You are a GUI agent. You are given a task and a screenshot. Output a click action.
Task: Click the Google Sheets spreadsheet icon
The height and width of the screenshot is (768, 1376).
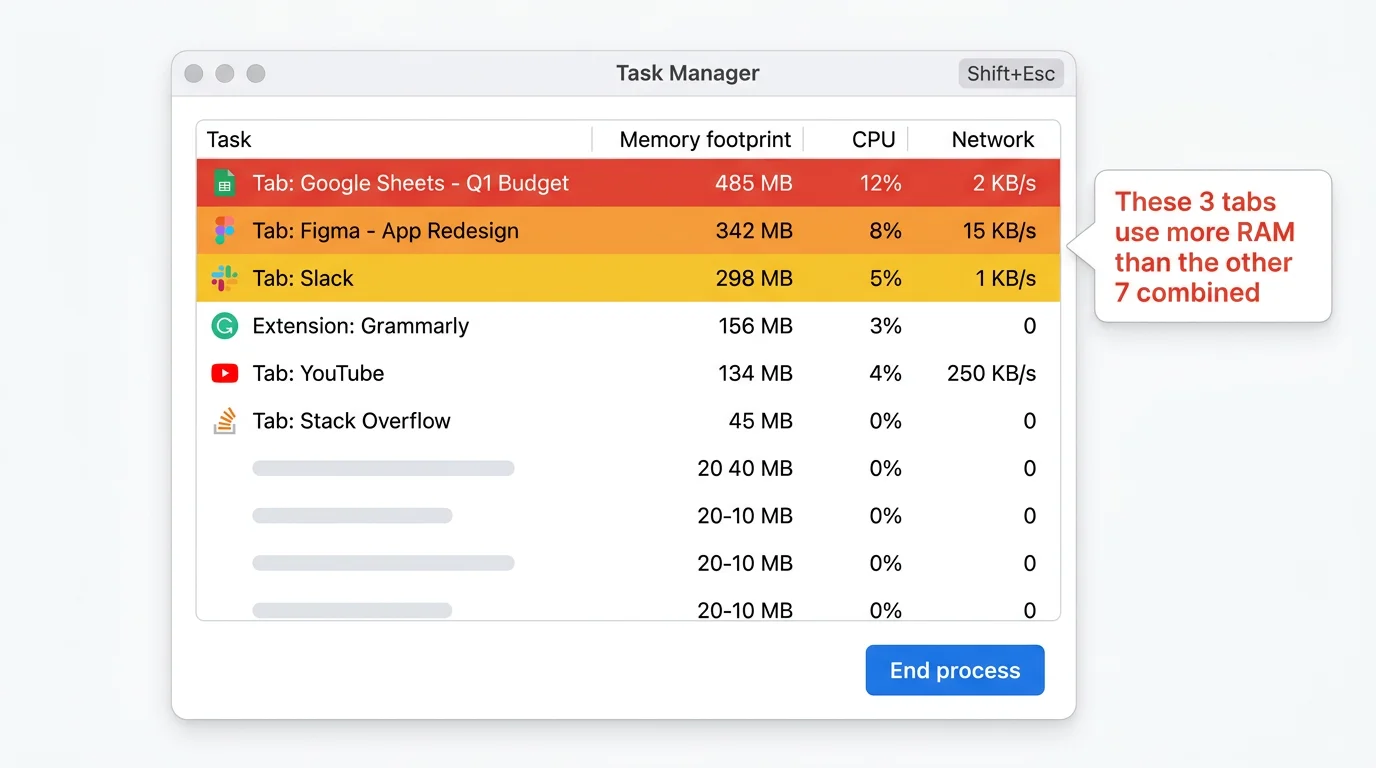[x=224, y=183]
